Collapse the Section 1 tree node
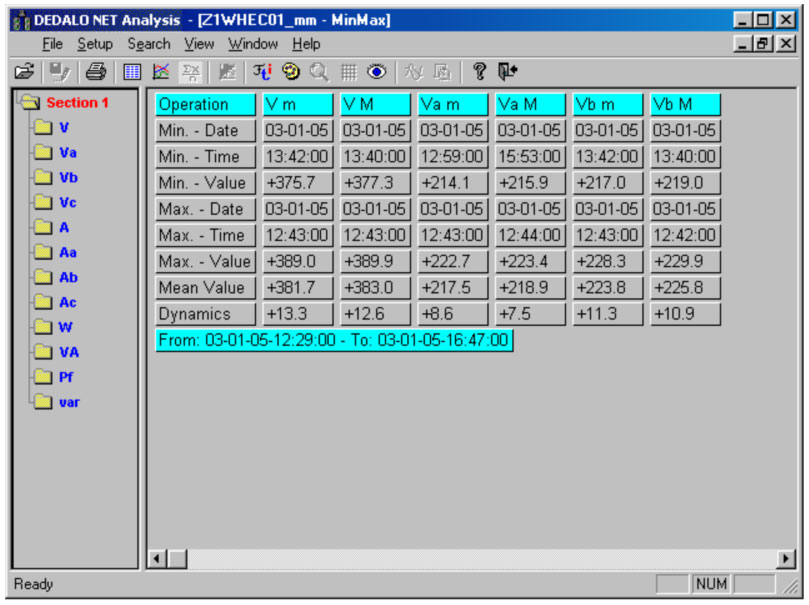Screen dimensions: 809x605 [28, 102]
